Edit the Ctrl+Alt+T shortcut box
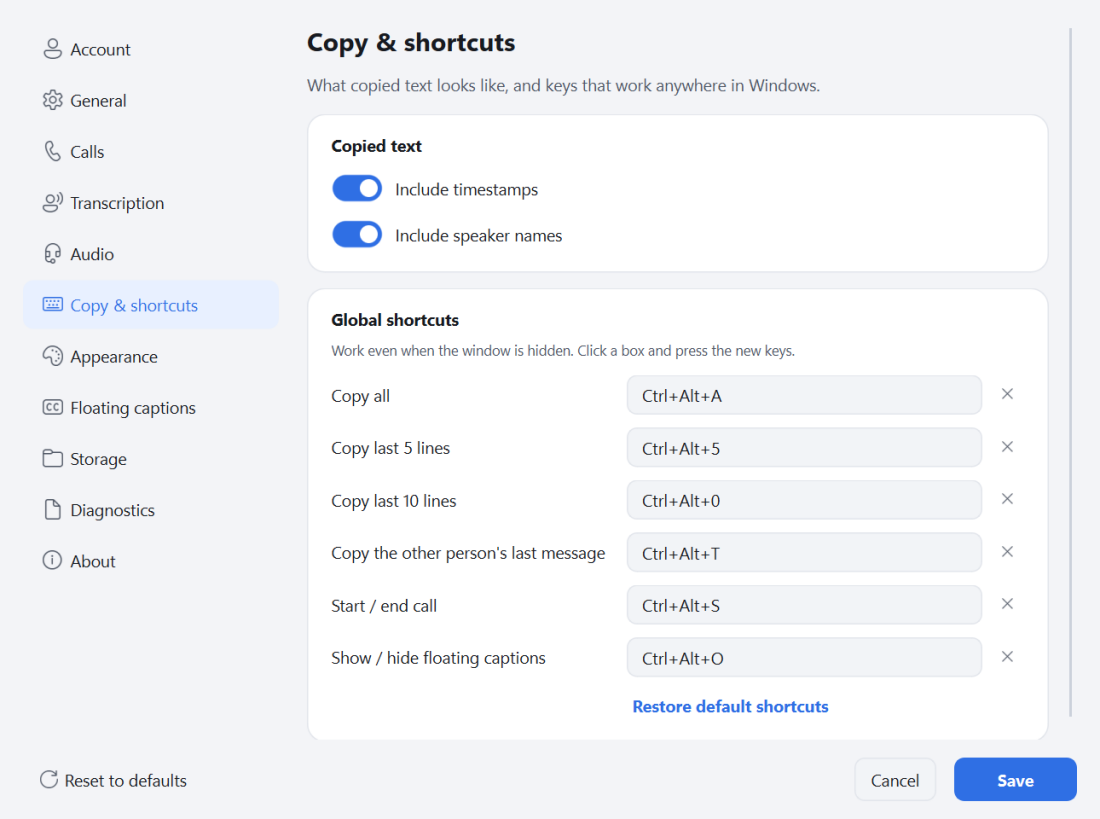This screenshot has height=819, width=1100. [804, 553]
